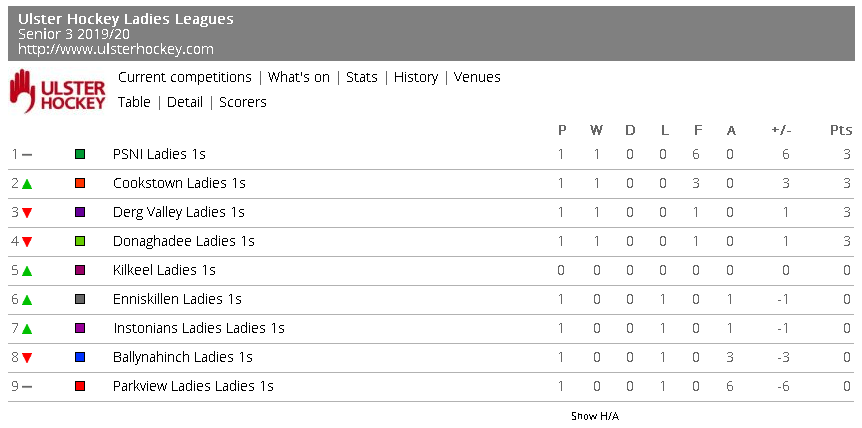Open the Donaghadee Ladies 1s team link
The height and width of the screenshot is (428, 862).
pos(183,242)
